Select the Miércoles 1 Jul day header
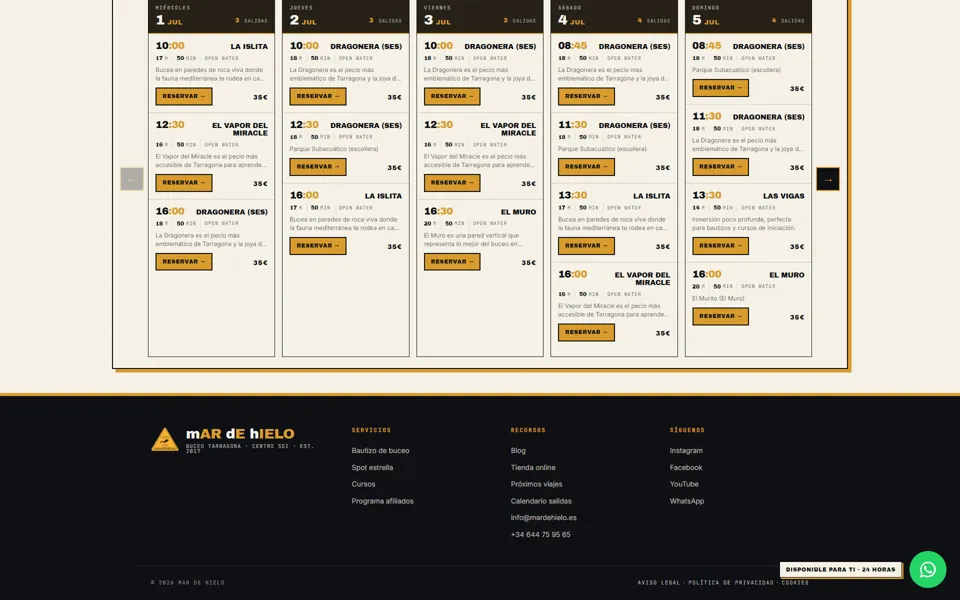The height and width of the screenshot is (600, 960). [x=211, y=16]
